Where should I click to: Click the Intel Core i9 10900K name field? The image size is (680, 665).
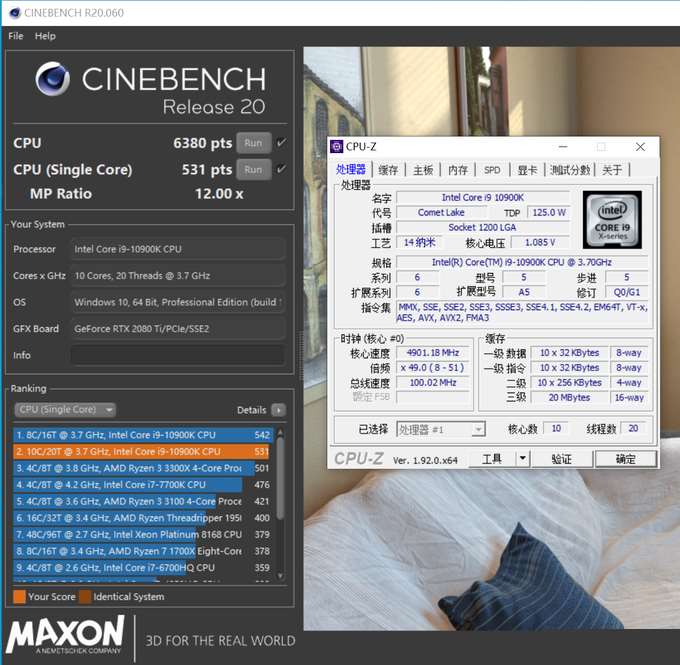click(483, 198)
